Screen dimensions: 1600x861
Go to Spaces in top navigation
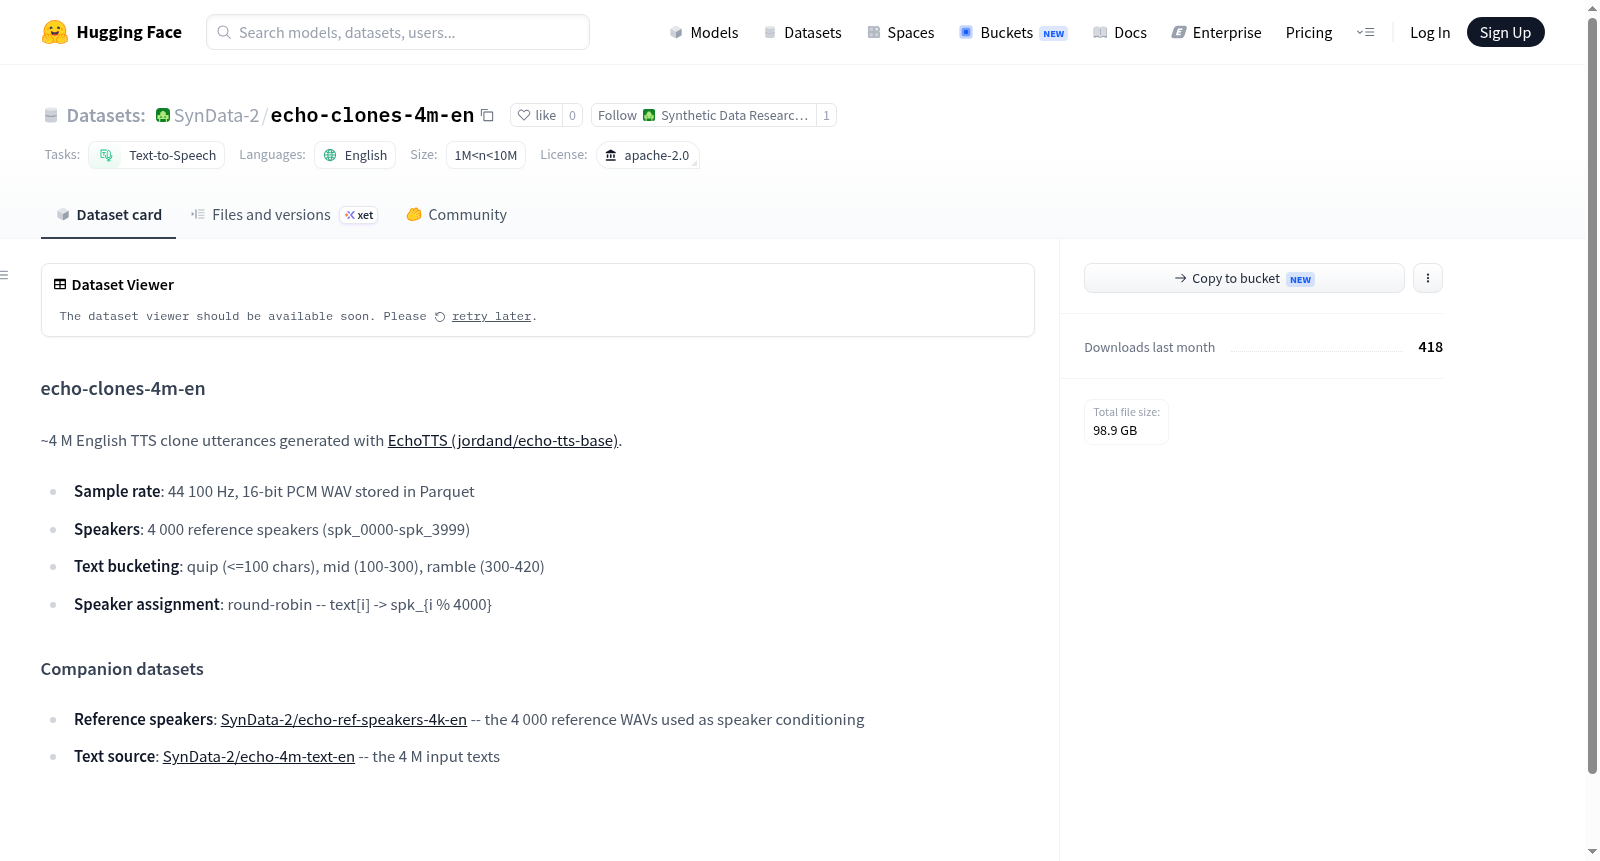(x=901, y=33)
